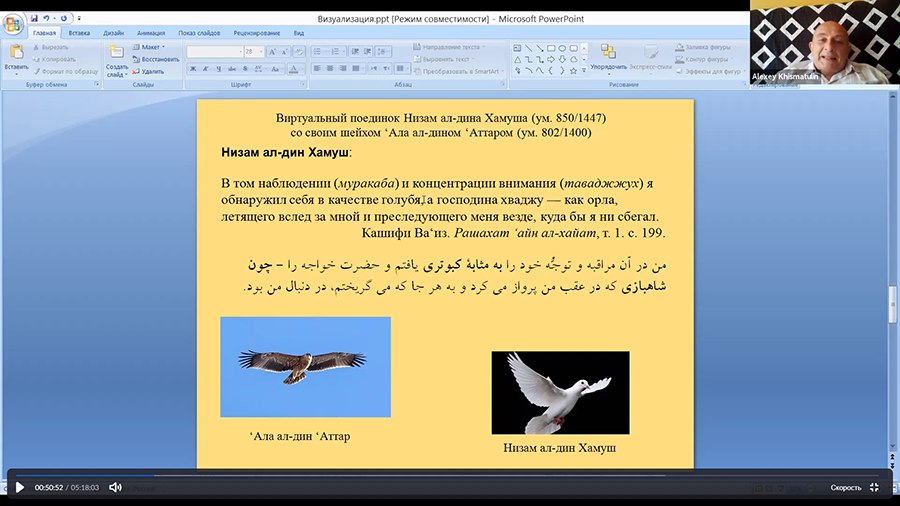Select the oval shape in the gallery
900x506 pixels.
(x=562, y=48)
